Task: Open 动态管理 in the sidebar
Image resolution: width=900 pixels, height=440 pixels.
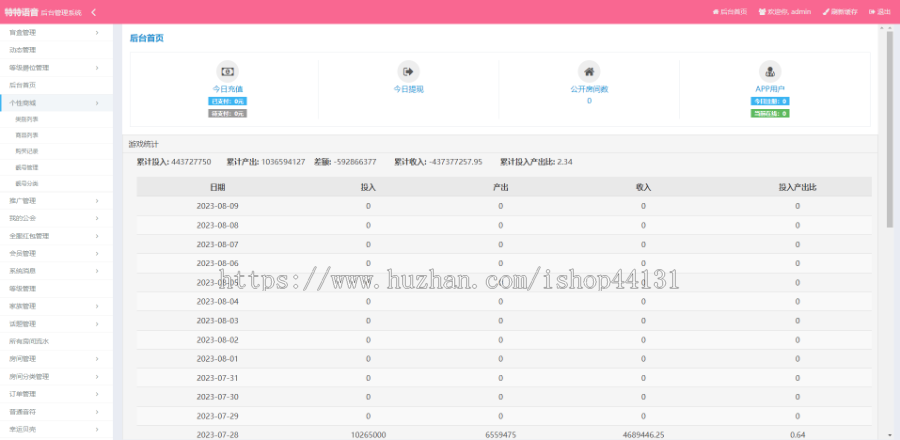Action: tap(22, 50)
